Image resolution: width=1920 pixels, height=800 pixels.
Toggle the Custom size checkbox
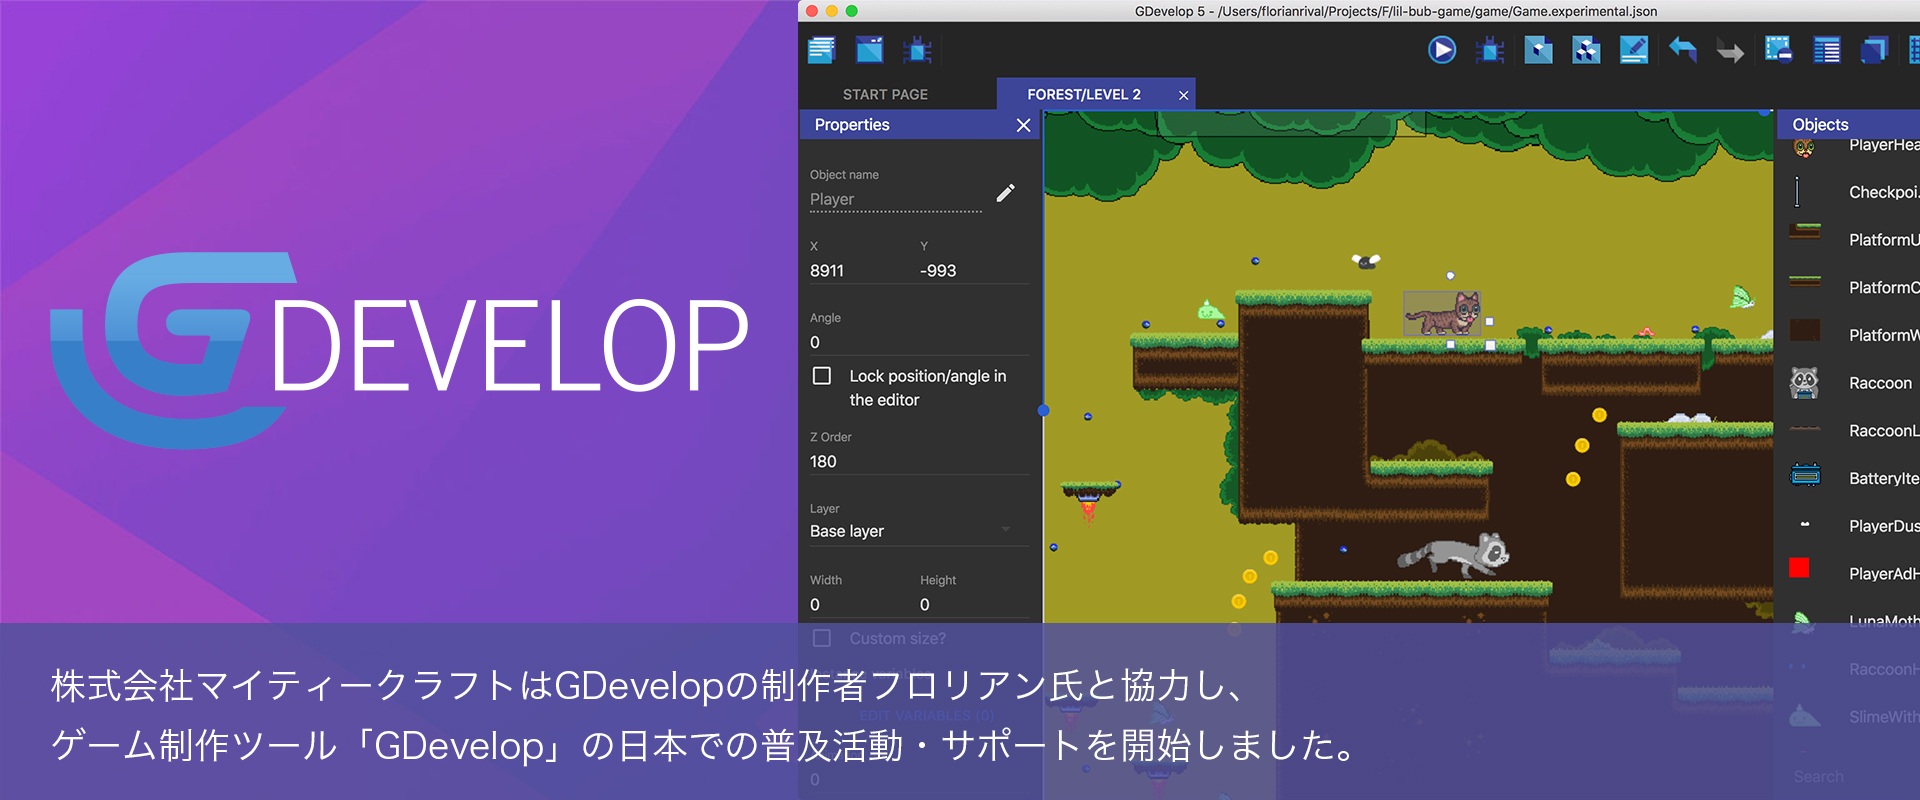tap(822, 638)
